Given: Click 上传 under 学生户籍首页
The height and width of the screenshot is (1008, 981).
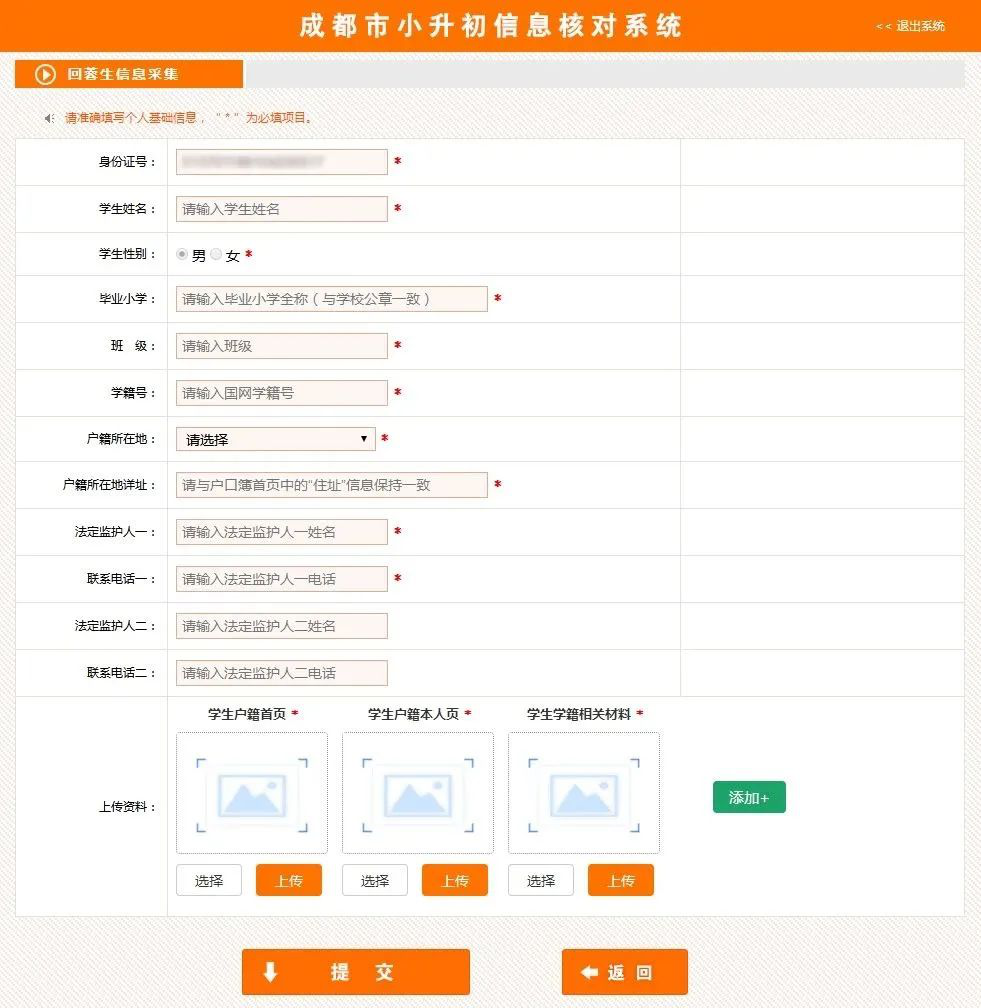Looking at the screenshot, I should pos(289,880).
